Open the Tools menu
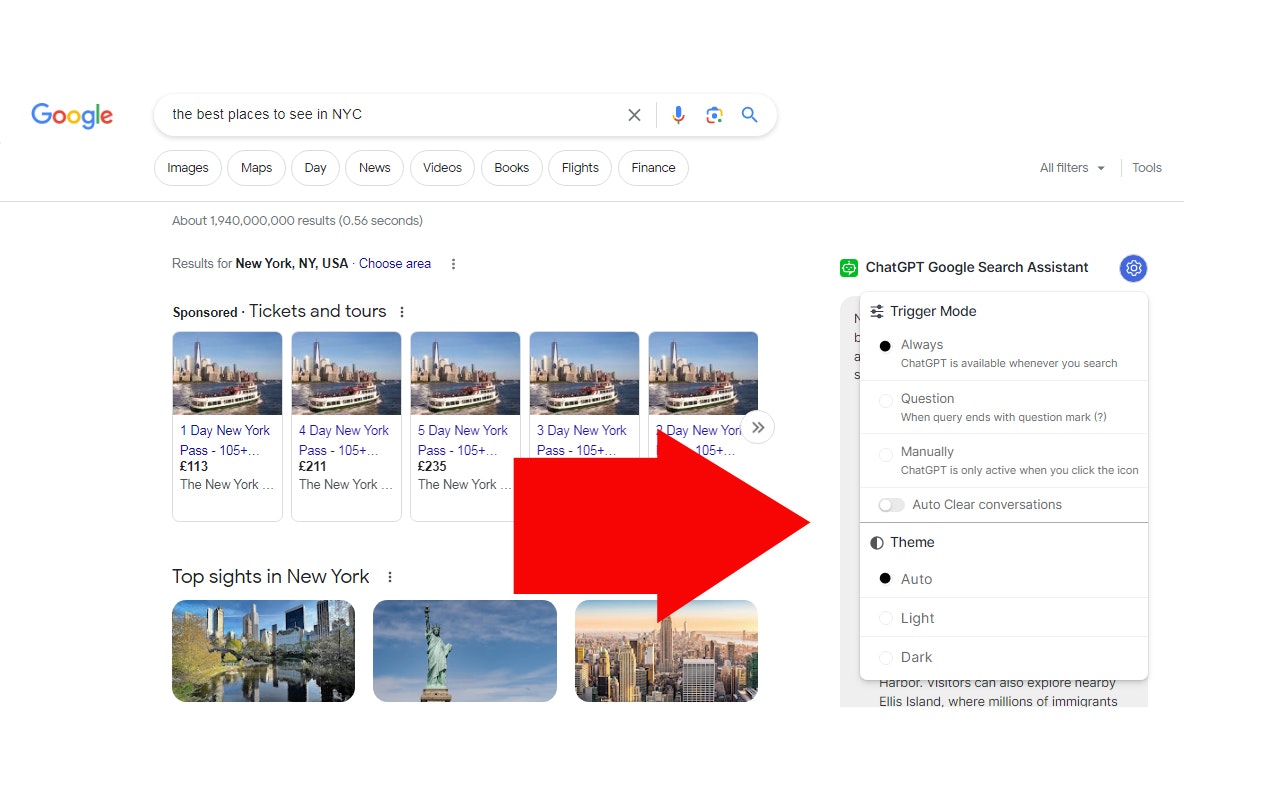 [x=1147, y=168]
